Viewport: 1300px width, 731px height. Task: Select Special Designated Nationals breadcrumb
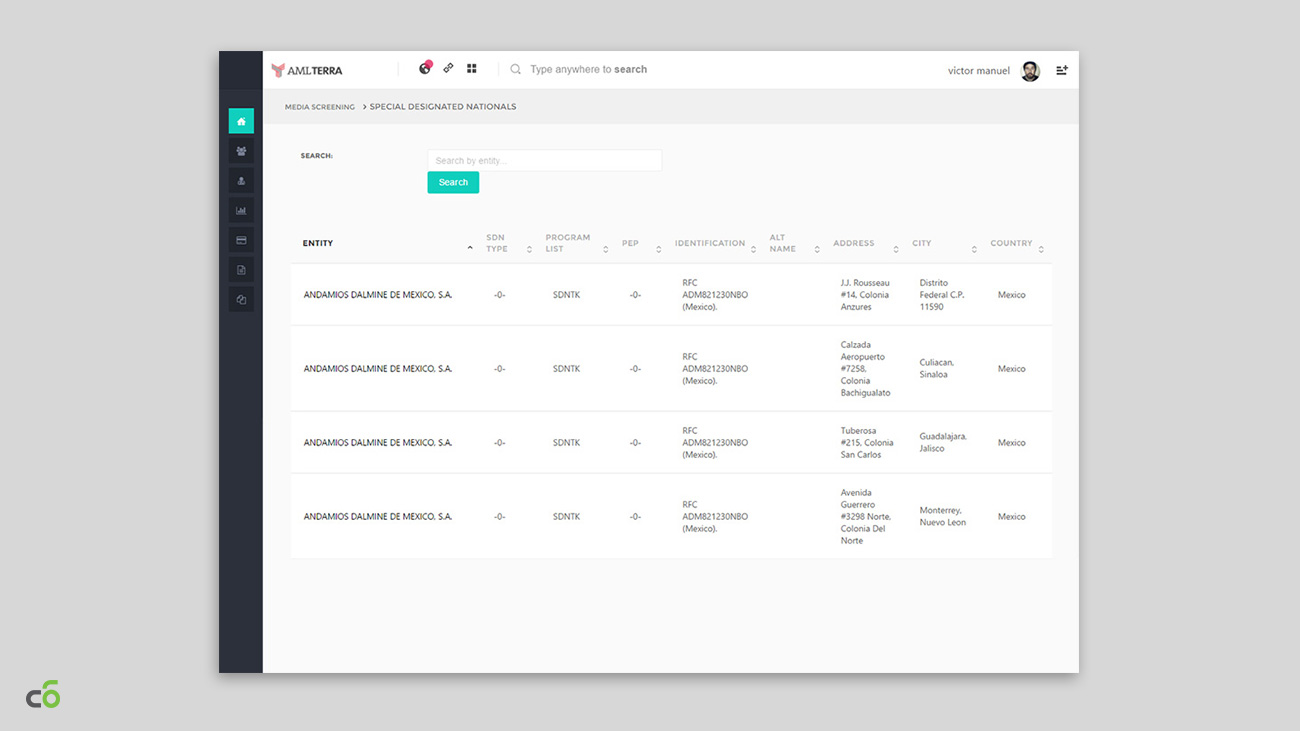click(x=443, y=107)
